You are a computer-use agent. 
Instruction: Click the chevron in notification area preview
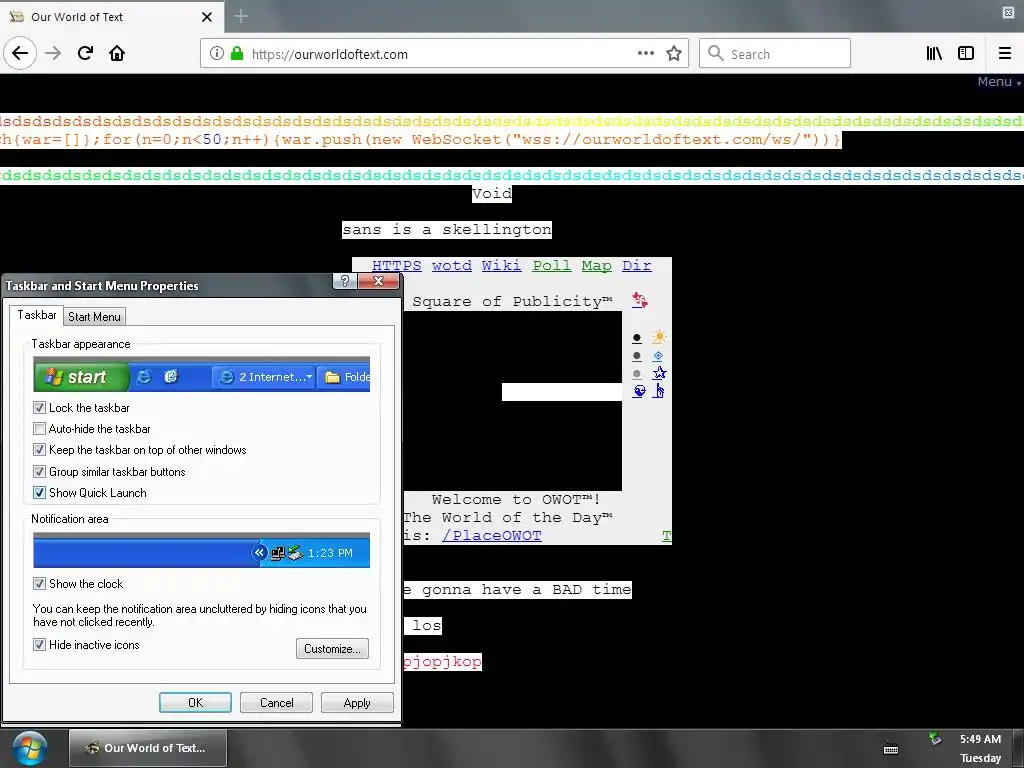click(x=259, y=552)
